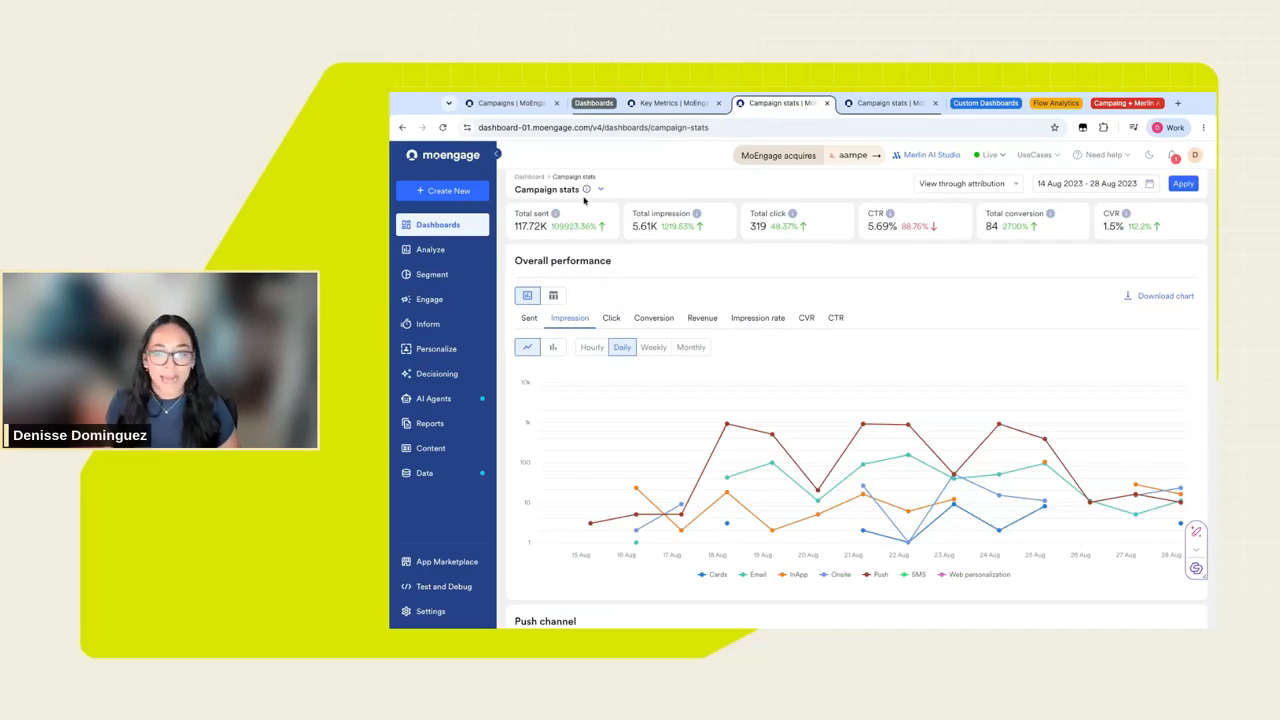Open Test and Debug
The image size is (1280, 720).
443,587
